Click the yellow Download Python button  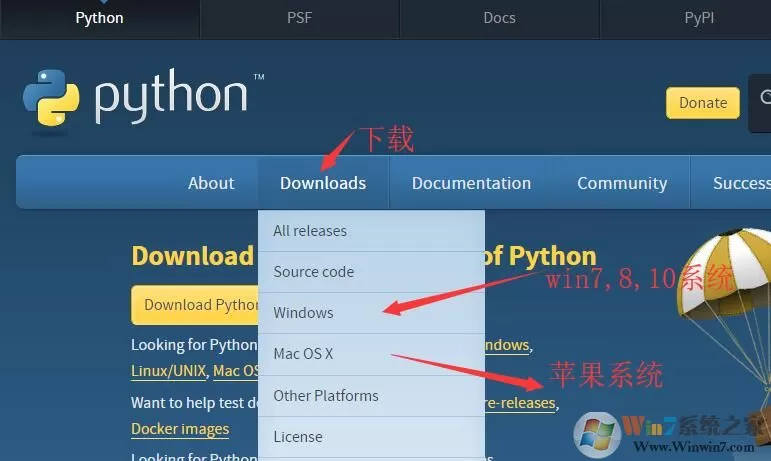195,305
